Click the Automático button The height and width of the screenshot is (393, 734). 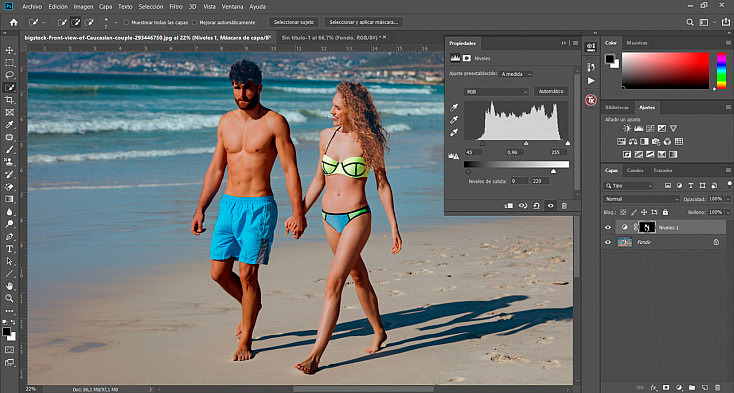(x=551, y=92)
